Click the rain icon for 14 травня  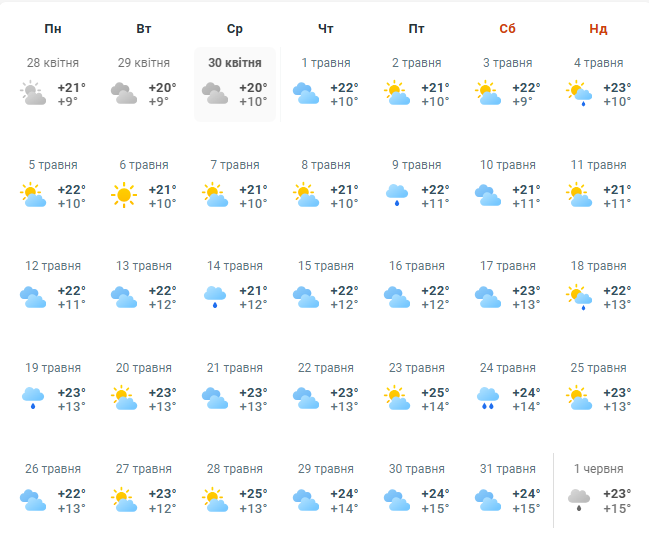pos(215,297)
